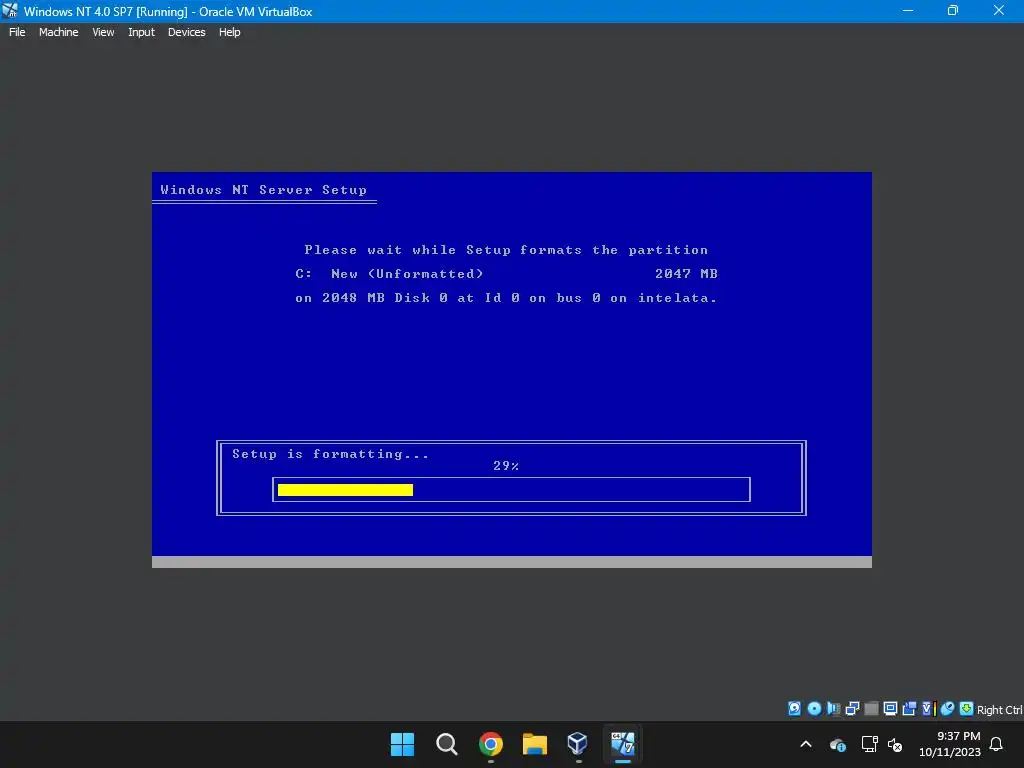Click the yellow formatting progress bar
Image resolution: width=1024 pixels, height=768 pixels.
click(x=345, y=490)
